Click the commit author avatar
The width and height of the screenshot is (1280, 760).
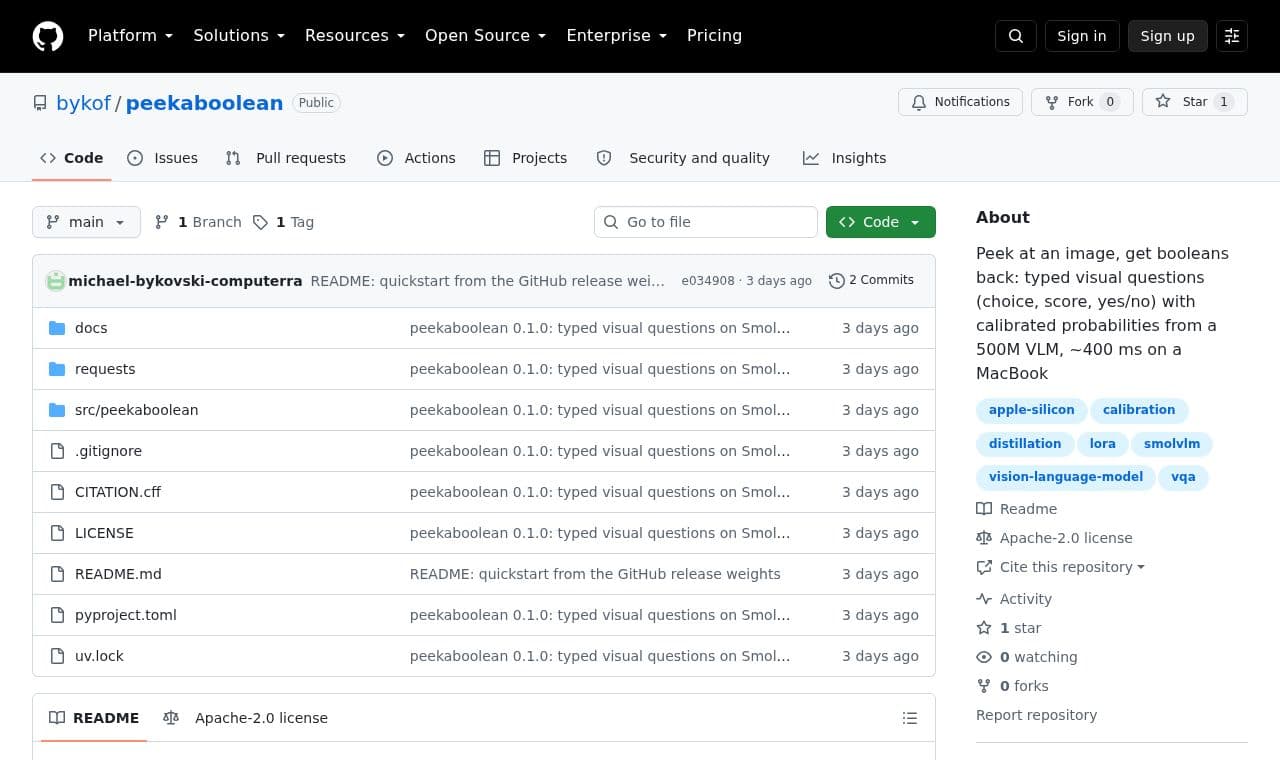[56, 281]
